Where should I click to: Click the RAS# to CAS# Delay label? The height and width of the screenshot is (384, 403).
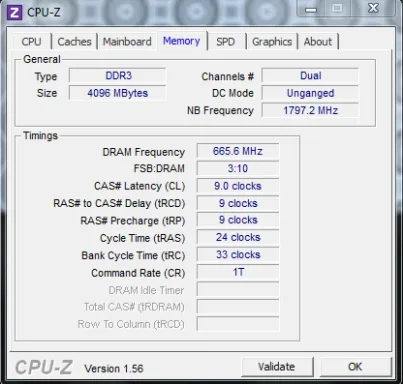(x=119, y=203)
